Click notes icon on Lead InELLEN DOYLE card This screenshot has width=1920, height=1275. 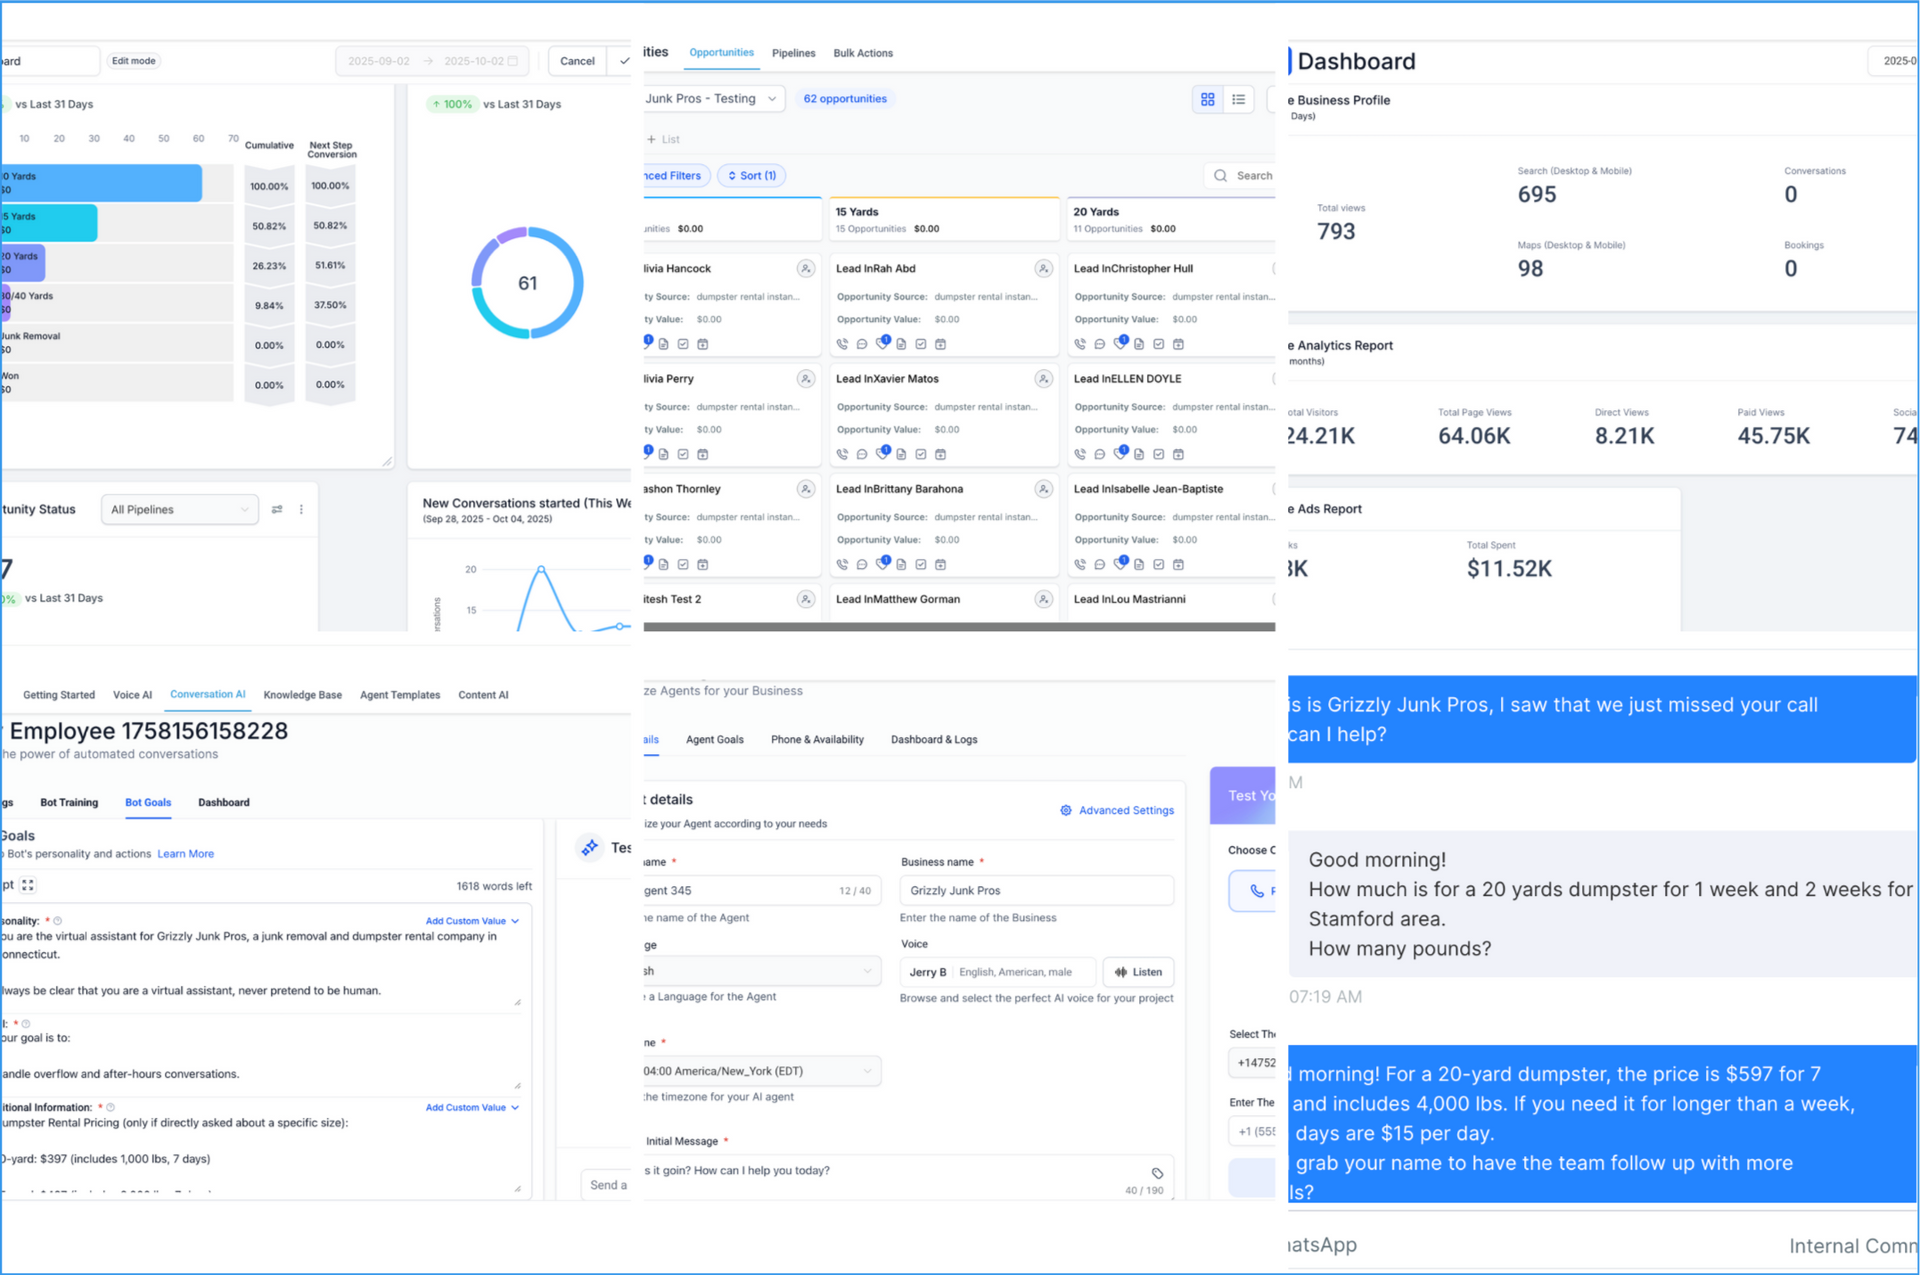(x=1139, y=454)
